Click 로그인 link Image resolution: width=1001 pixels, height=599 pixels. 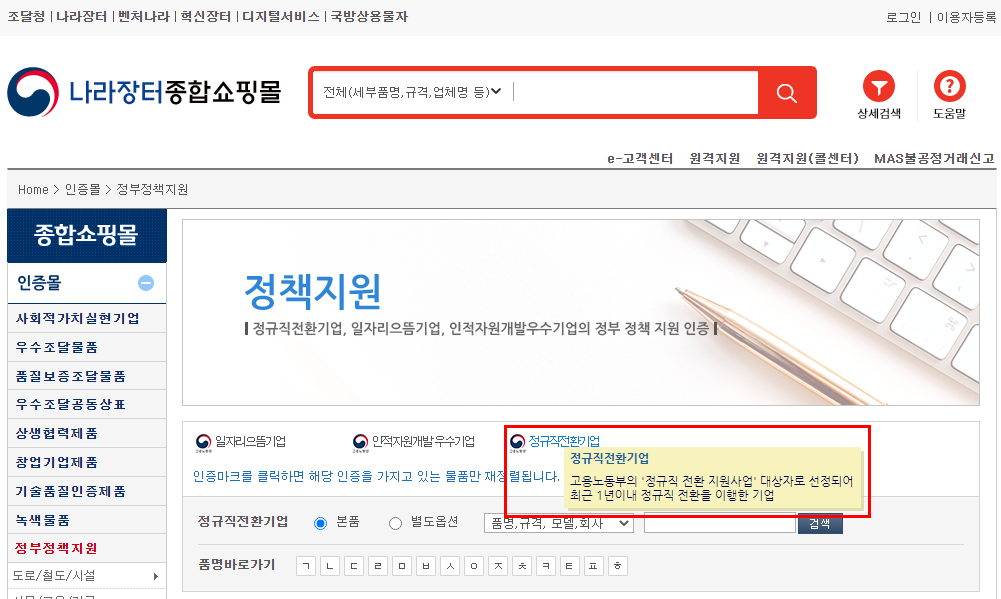[903, 18]
